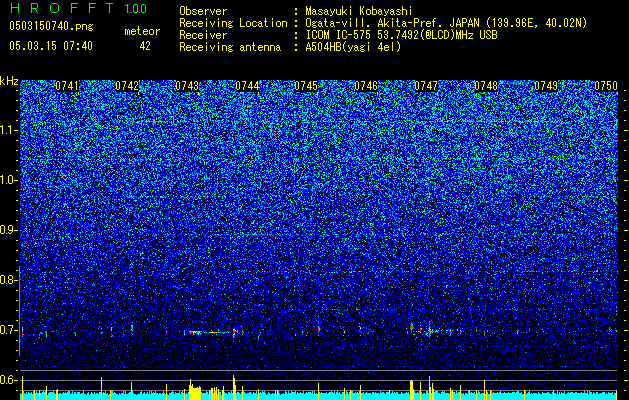This screenshot has height=400, width=629.
Task: Click the Receiving Location label
Action: [x=233, y=23]
